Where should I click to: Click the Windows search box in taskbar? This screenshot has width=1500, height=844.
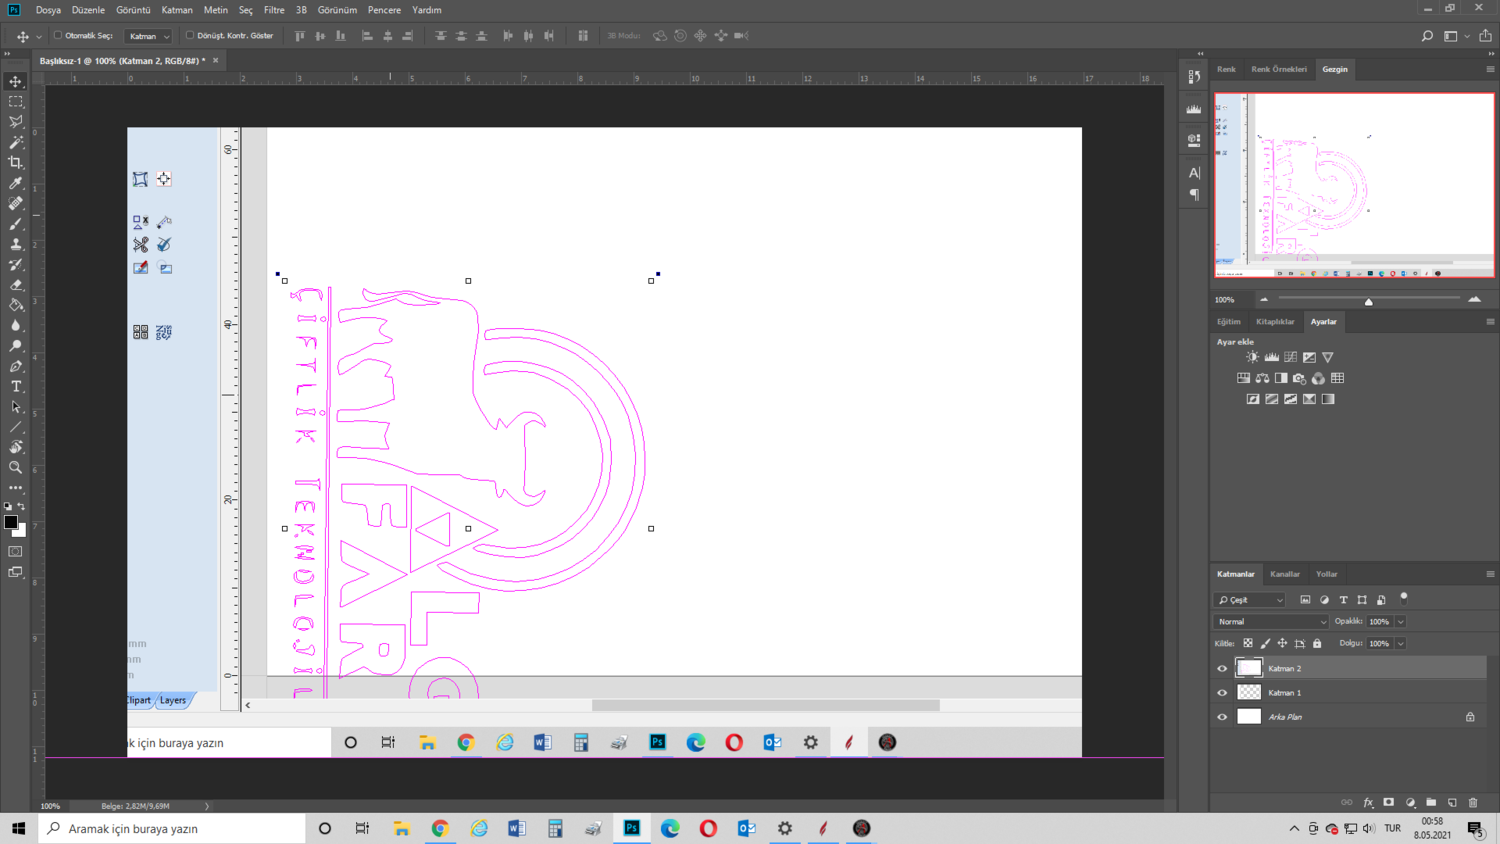point(172,828)
